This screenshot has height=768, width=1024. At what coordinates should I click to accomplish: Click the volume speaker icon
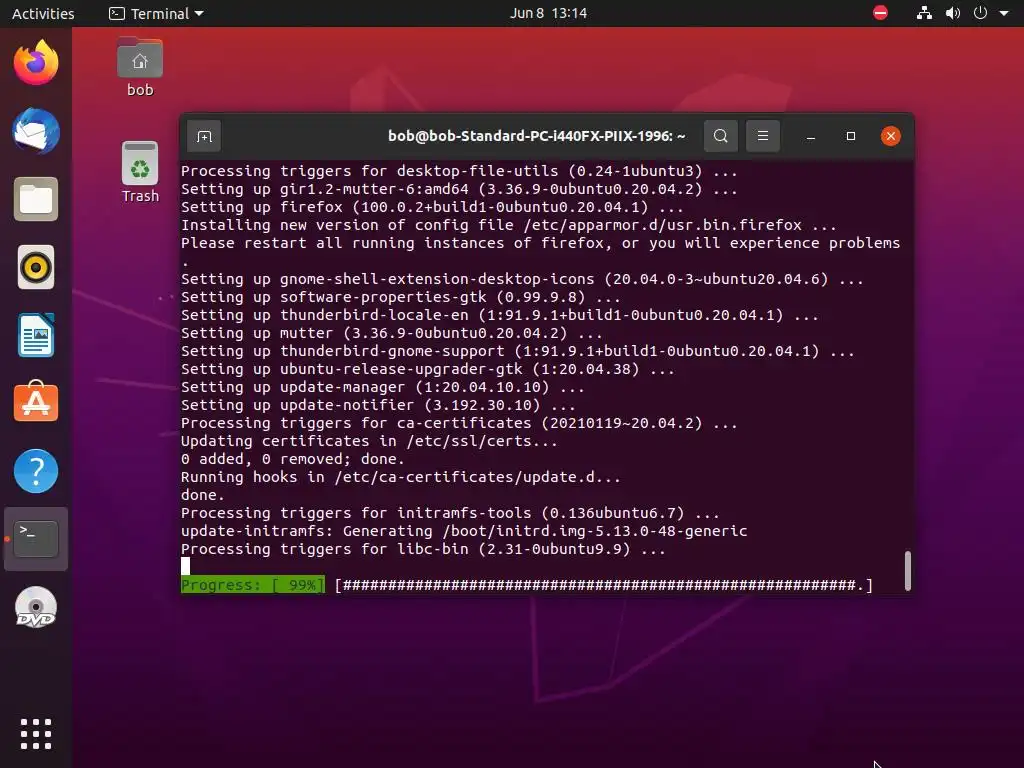[953, 13]
